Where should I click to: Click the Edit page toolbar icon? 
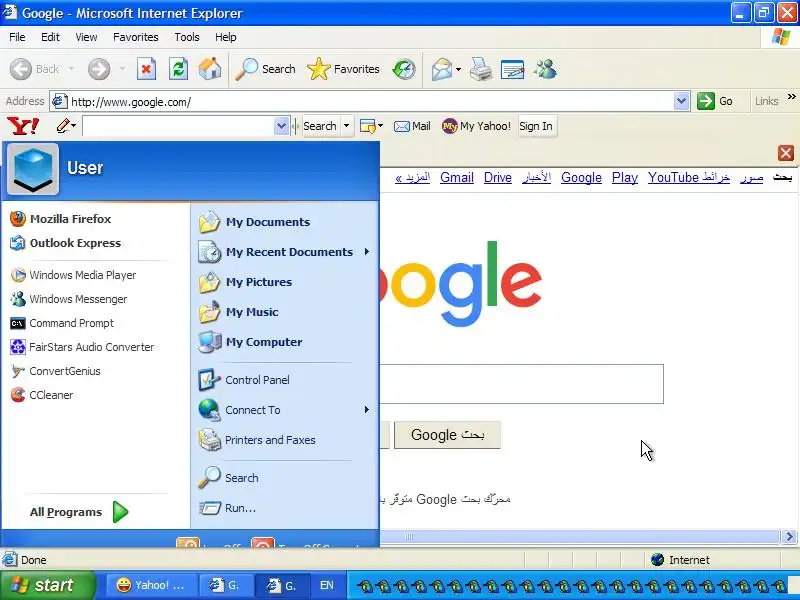coord(513,69)
